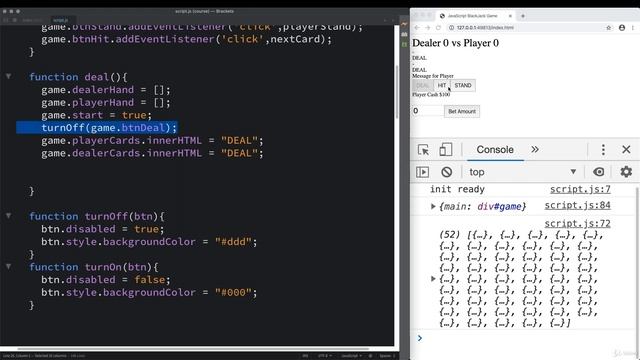The width and height of the screenshot is (640, 360).
Task: Click the Bet Amount button
Action: 462,111
